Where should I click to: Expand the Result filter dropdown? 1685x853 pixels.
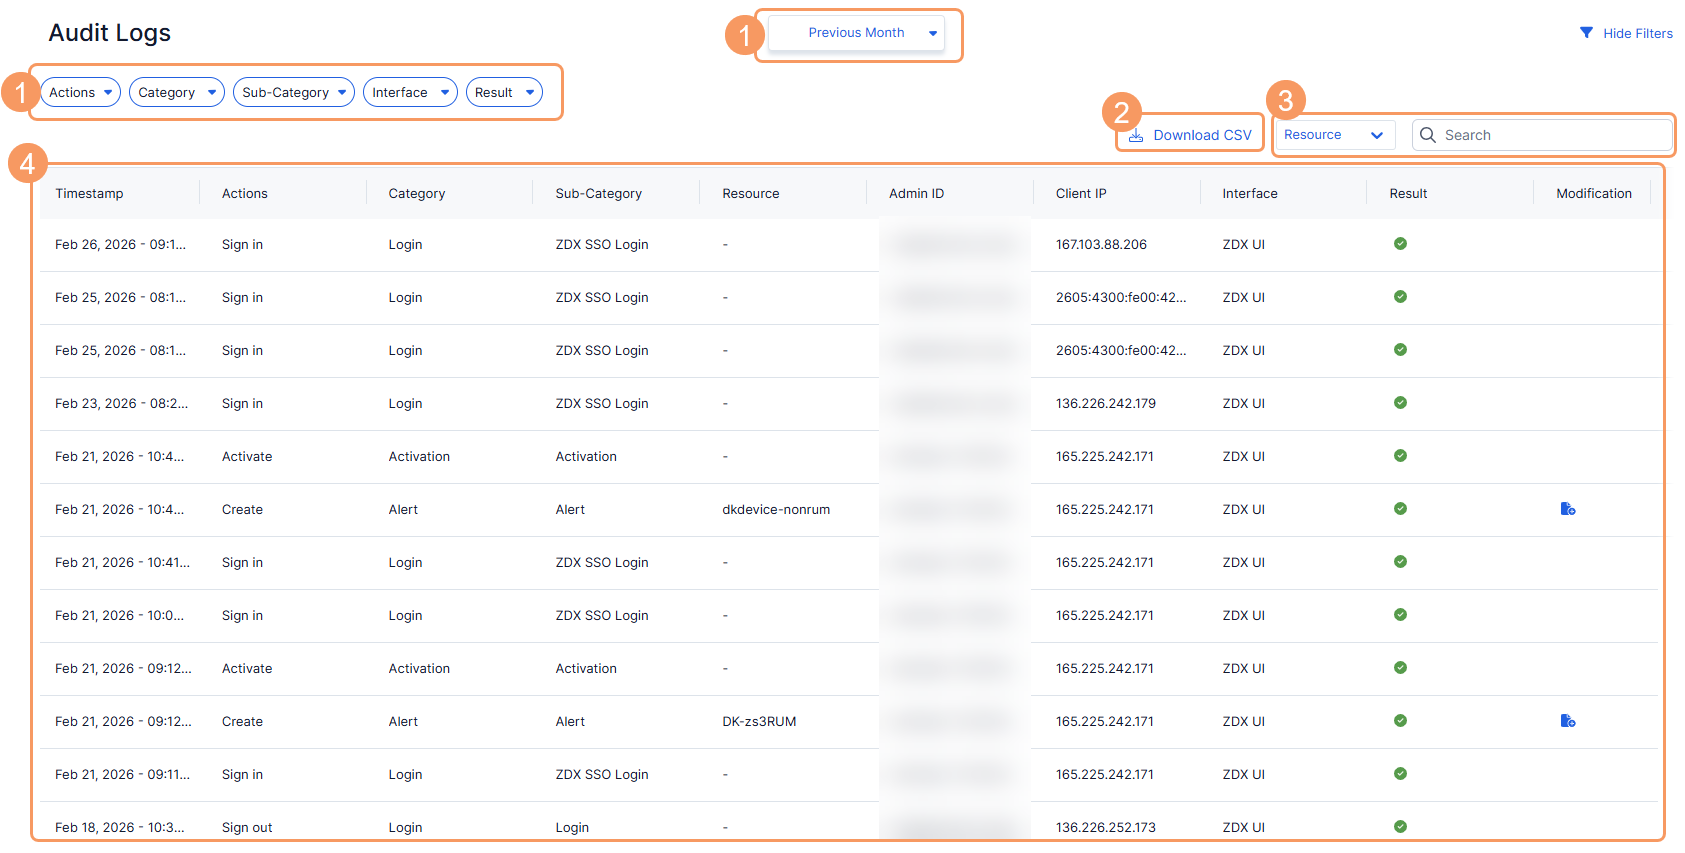tap(504, 92)
